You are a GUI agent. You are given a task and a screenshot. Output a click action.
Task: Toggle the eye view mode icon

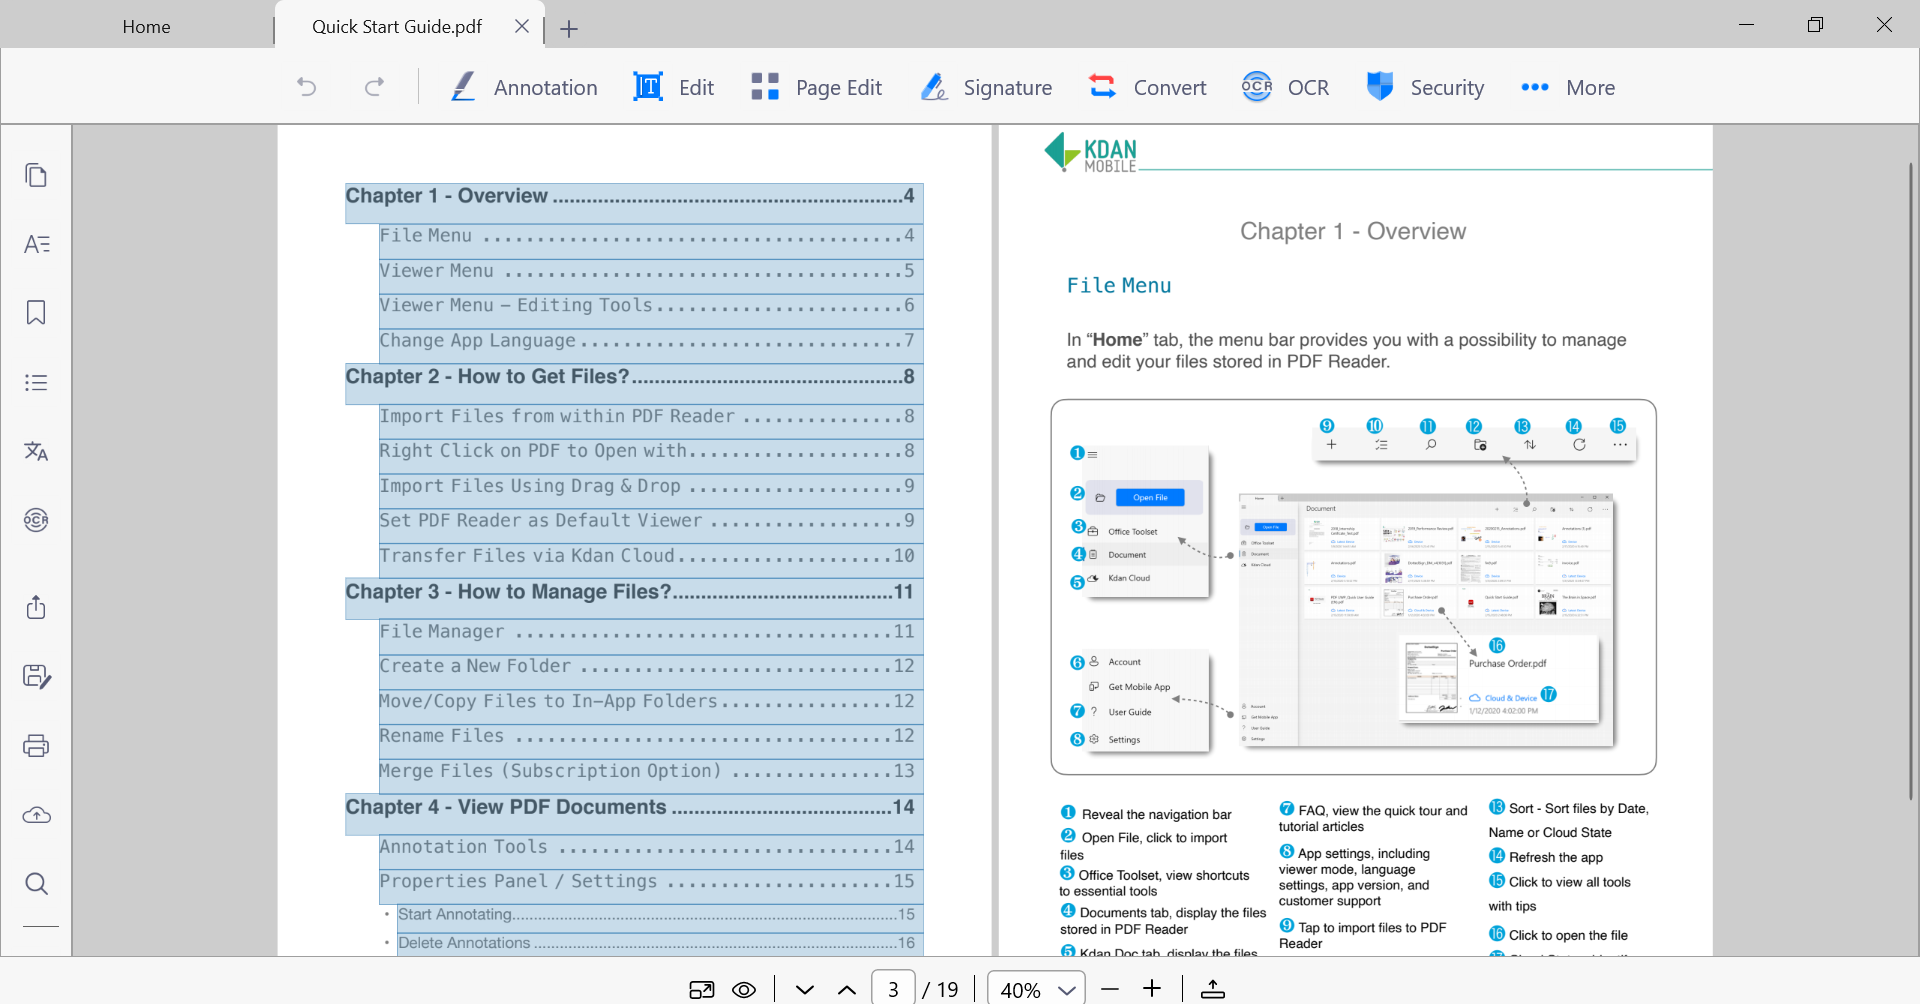744,990
